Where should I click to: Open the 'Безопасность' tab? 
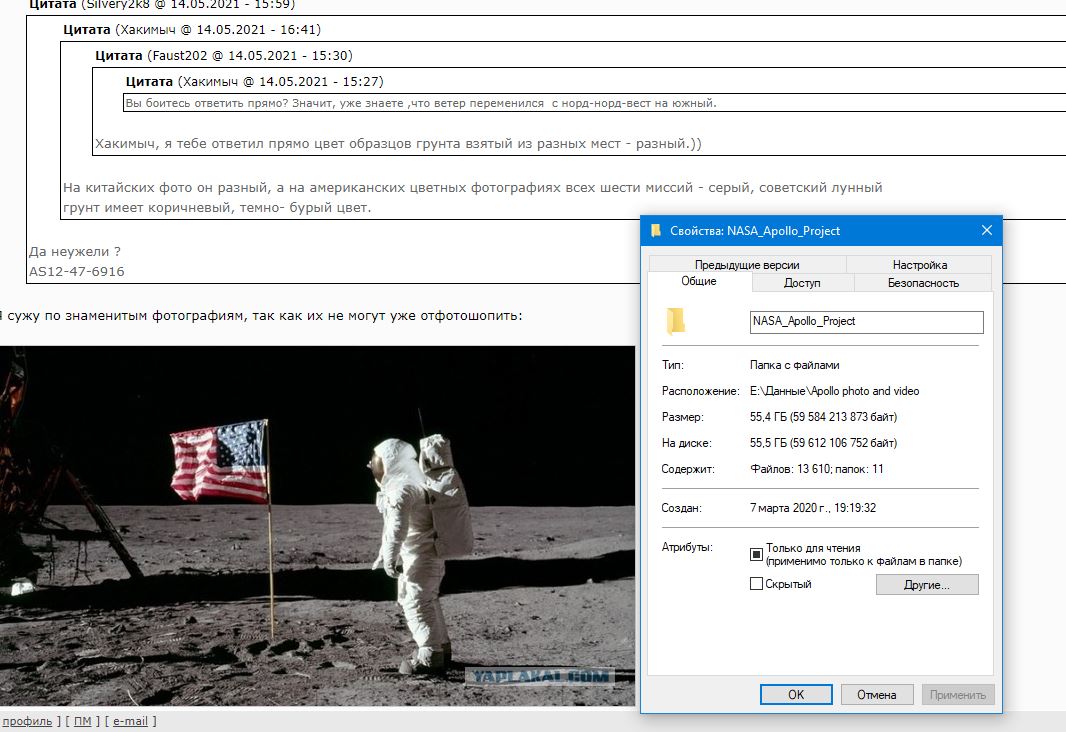coord(923,283)
